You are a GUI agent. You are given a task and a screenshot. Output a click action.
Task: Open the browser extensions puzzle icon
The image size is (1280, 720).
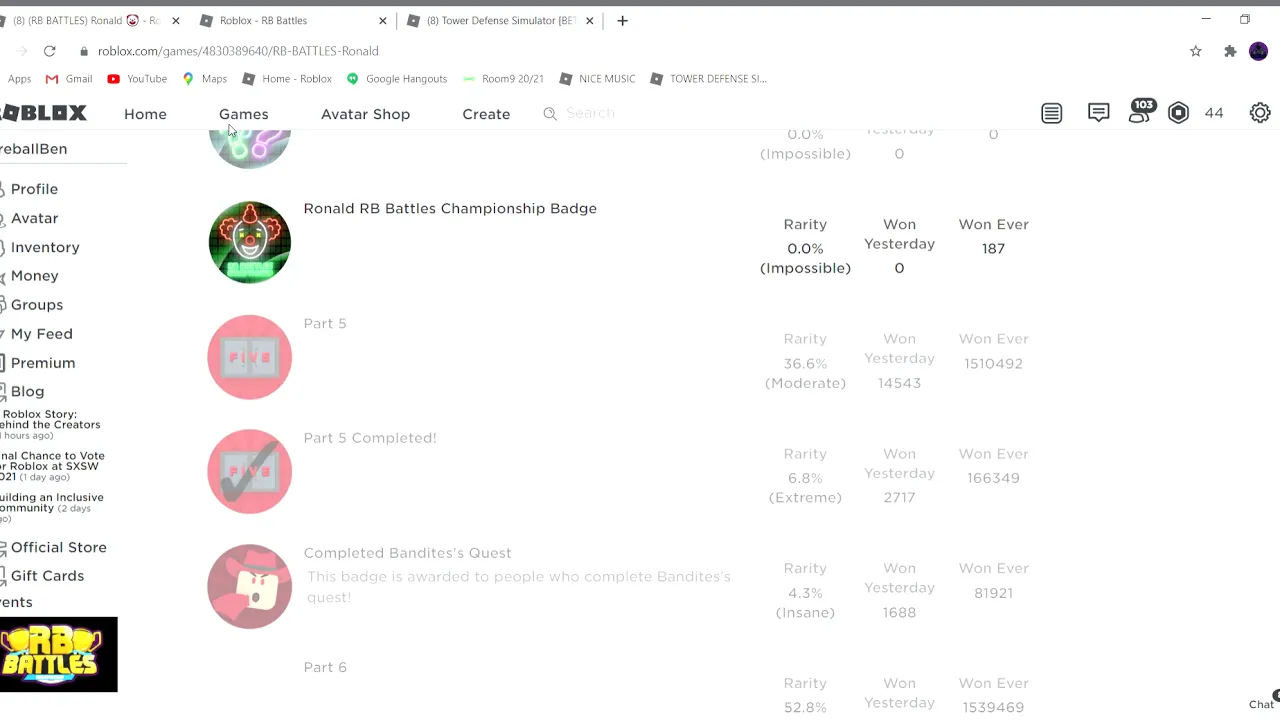(x=1230, y=51)
